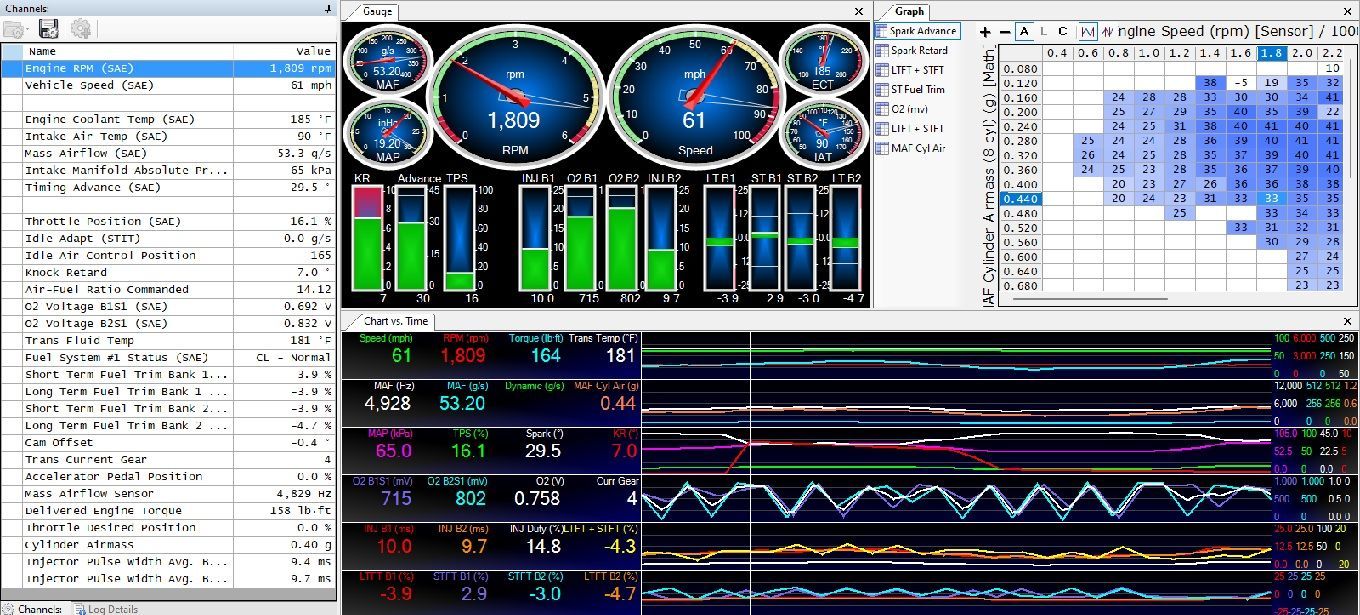1360x615 pixels.
Task: Choose the MAF Cyl Air table
Action: tap(917, 148)
